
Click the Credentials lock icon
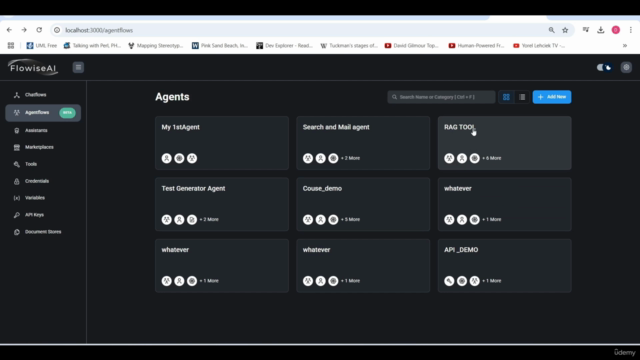pos(17,181)
